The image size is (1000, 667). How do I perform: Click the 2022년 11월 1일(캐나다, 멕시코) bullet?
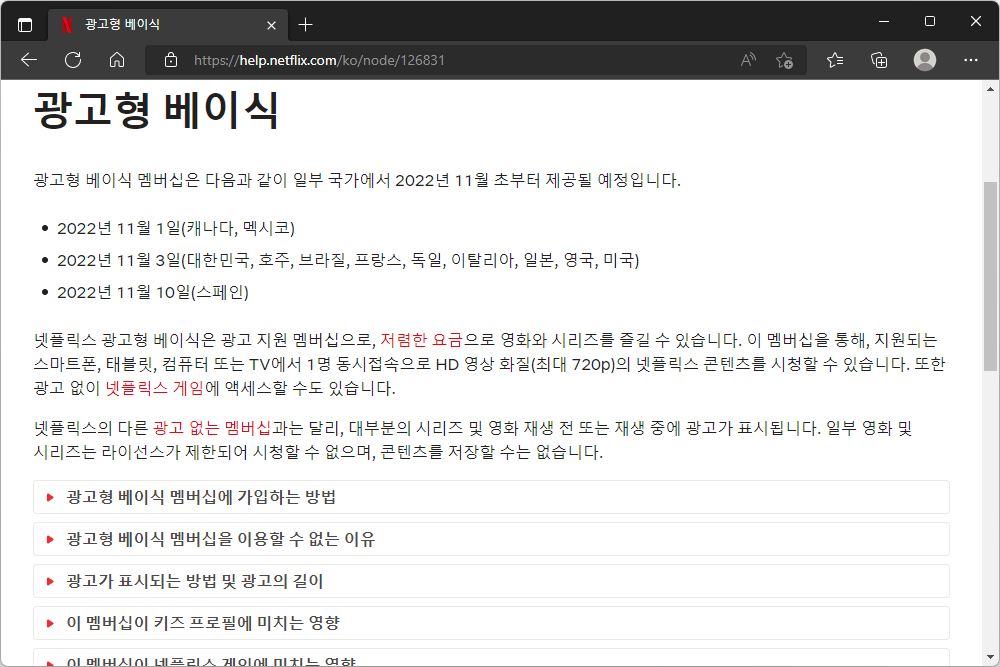pyautogui.click(x=176, y=228)
